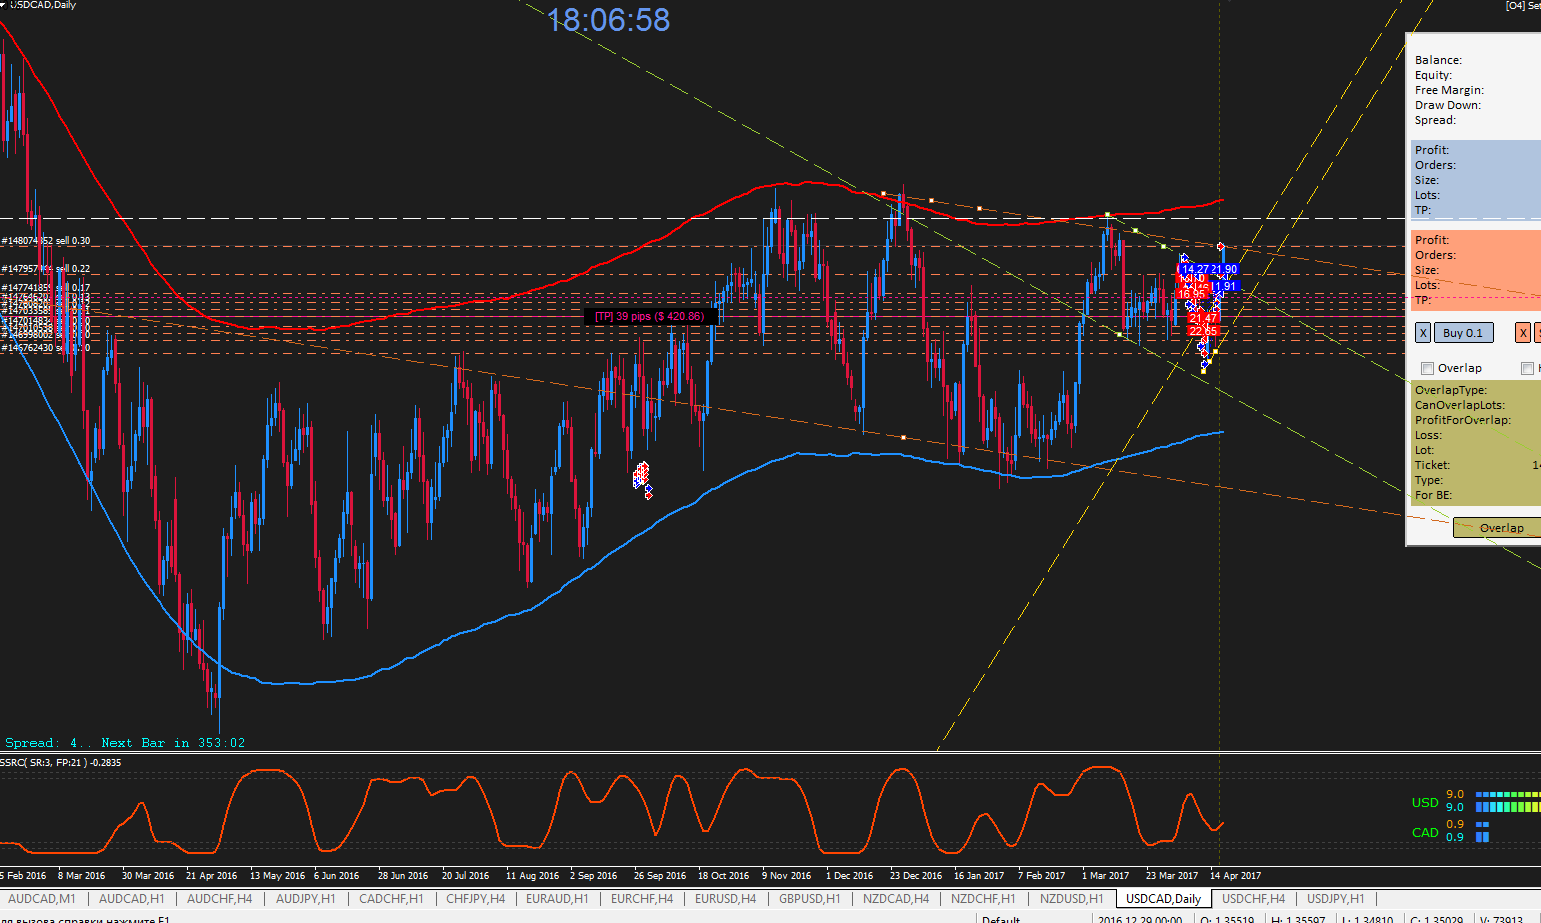This screenshot has height=923, width=1541.
Task: Click the ProfitForOverlap: label
Action: click(1462, 420)
